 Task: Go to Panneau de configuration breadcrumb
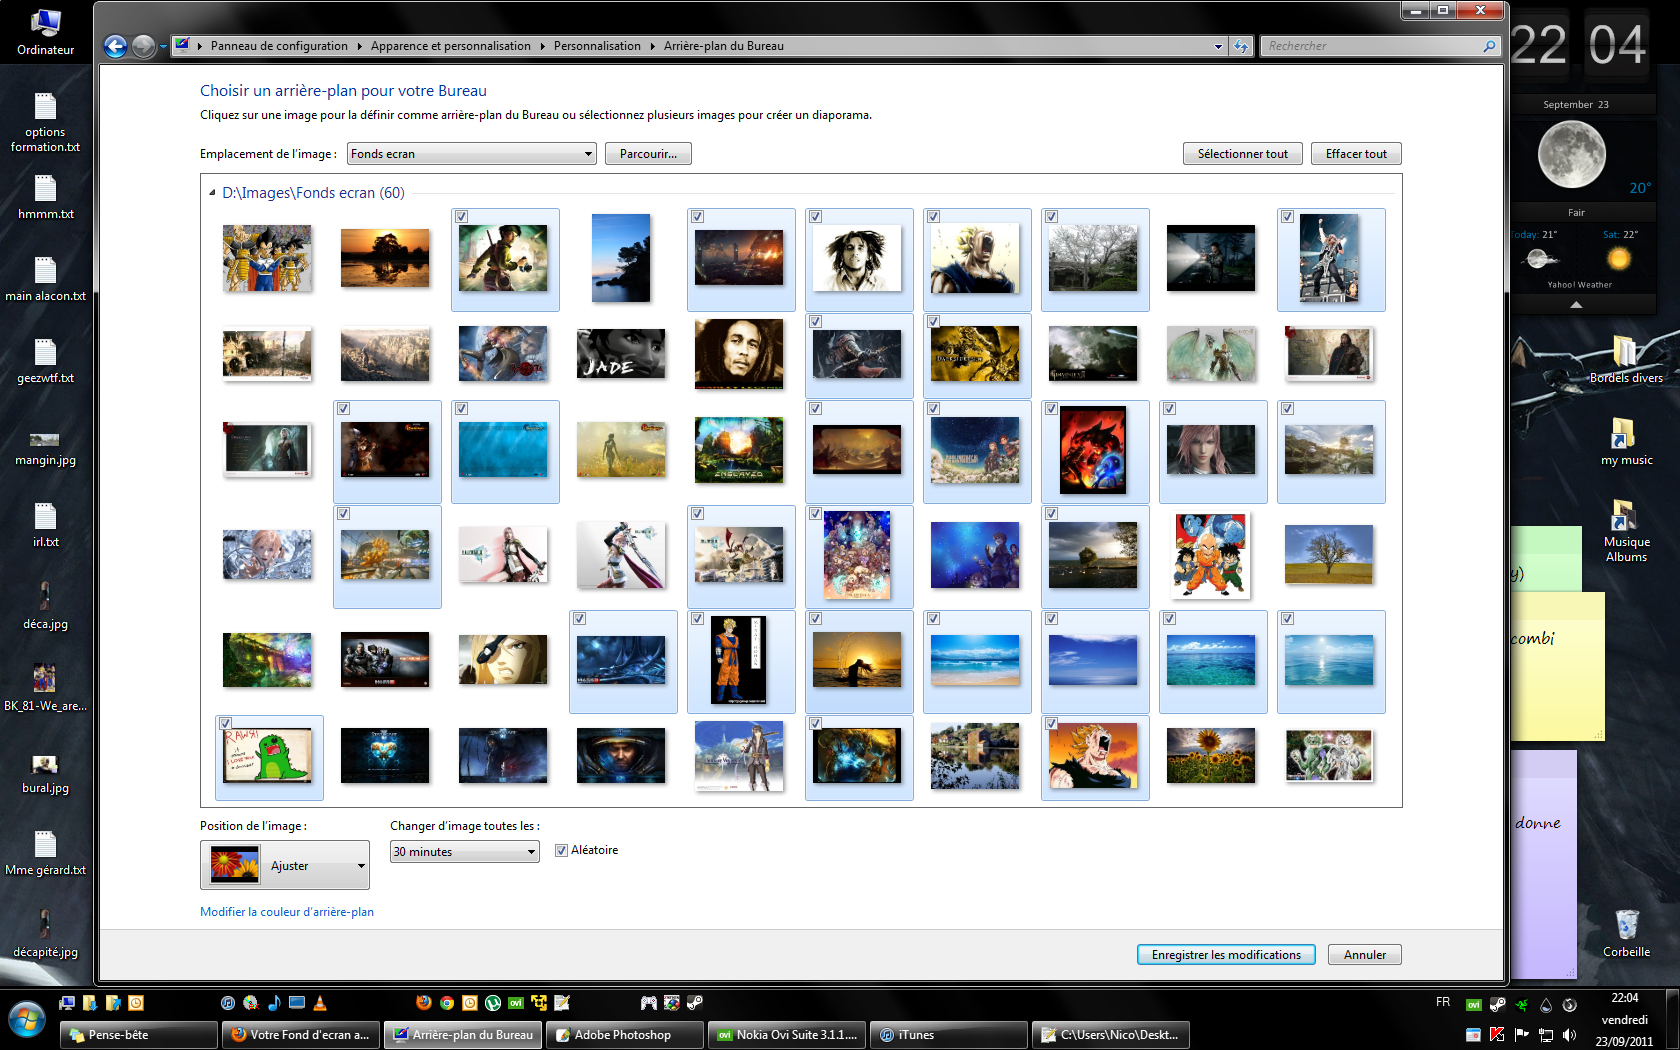tap(279, 46)
